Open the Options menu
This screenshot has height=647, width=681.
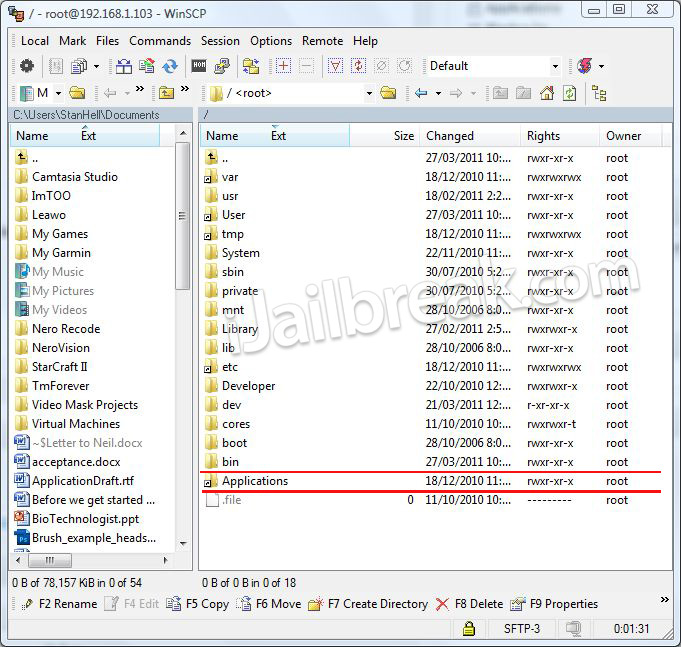[x=271, y=41]
